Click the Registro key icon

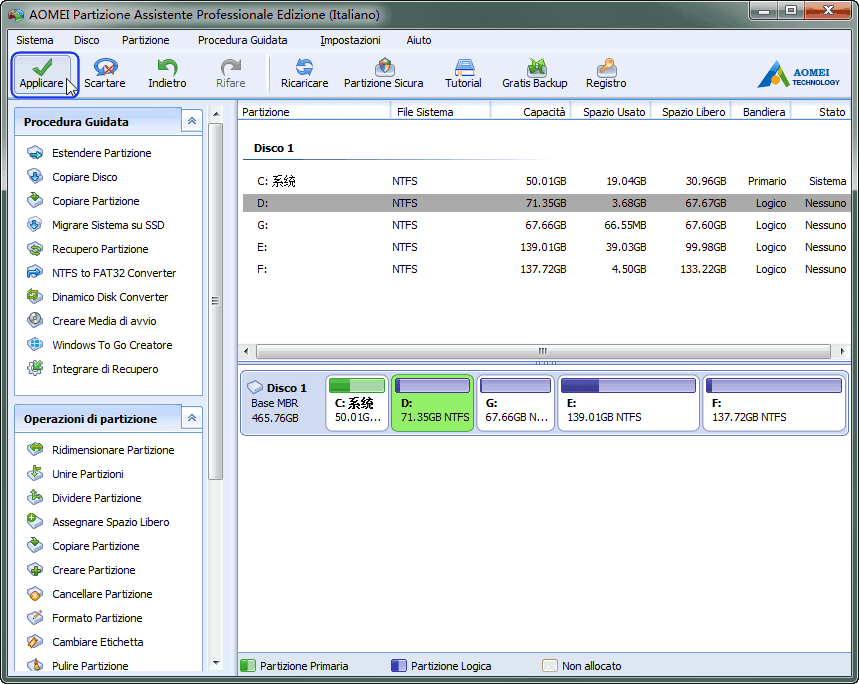point(606,67)
